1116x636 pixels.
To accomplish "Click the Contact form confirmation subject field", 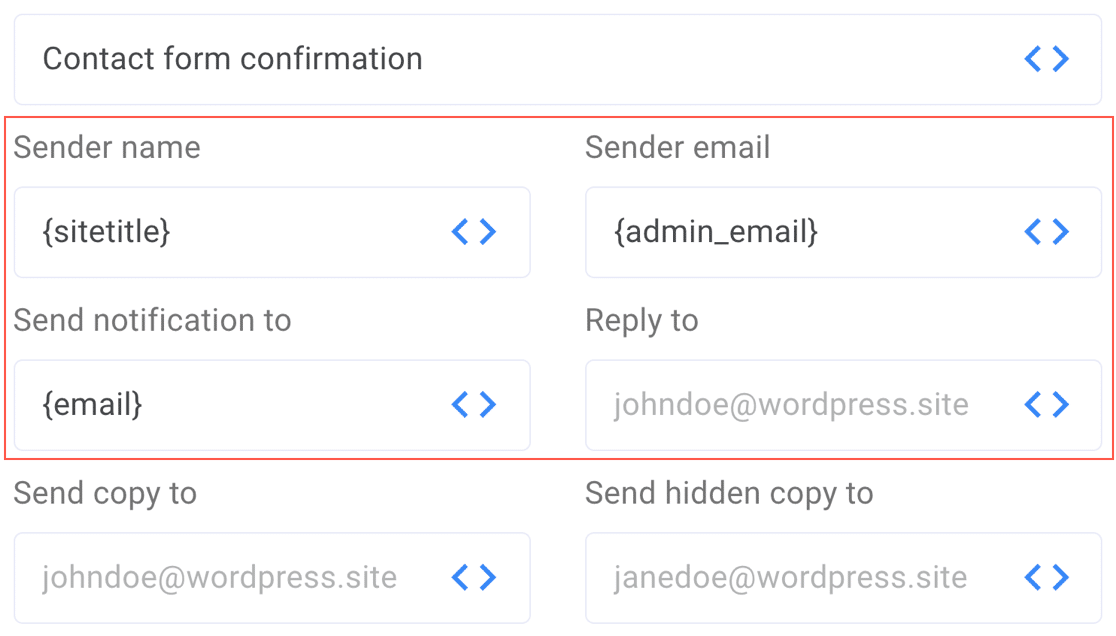I will 558,59.
